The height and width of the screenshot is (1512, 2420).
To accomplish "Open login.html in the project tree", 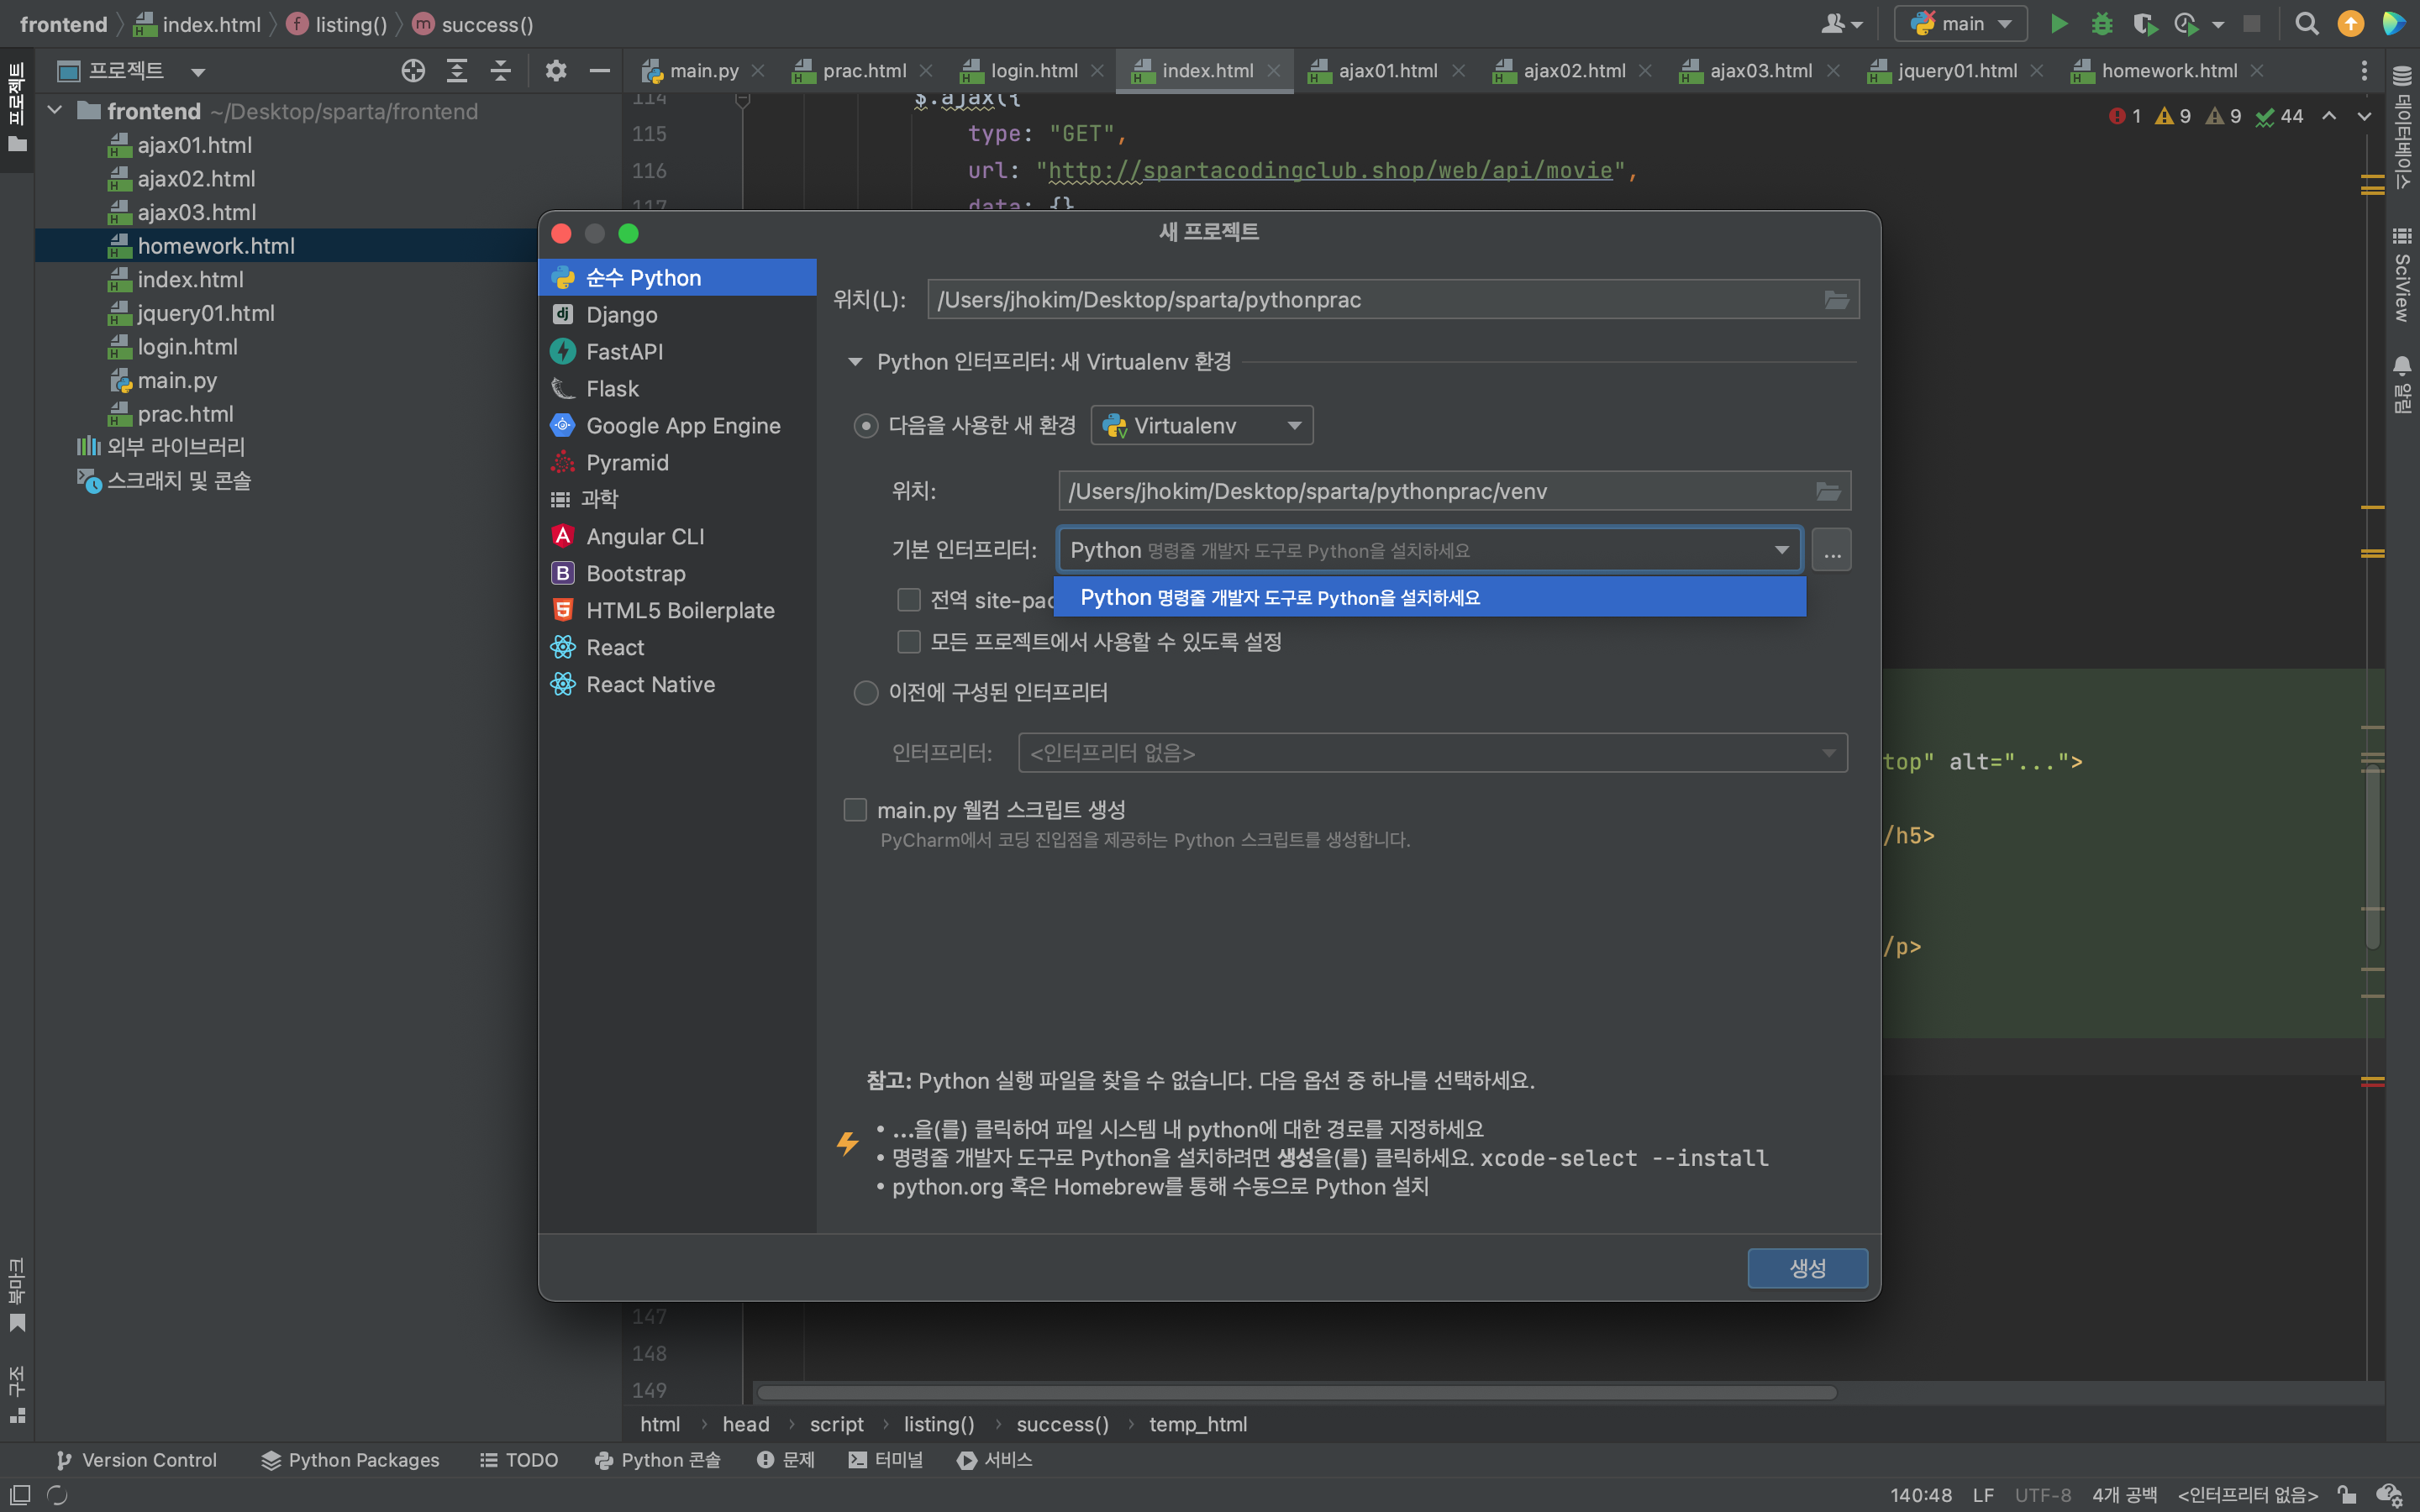I will point(187,347).
